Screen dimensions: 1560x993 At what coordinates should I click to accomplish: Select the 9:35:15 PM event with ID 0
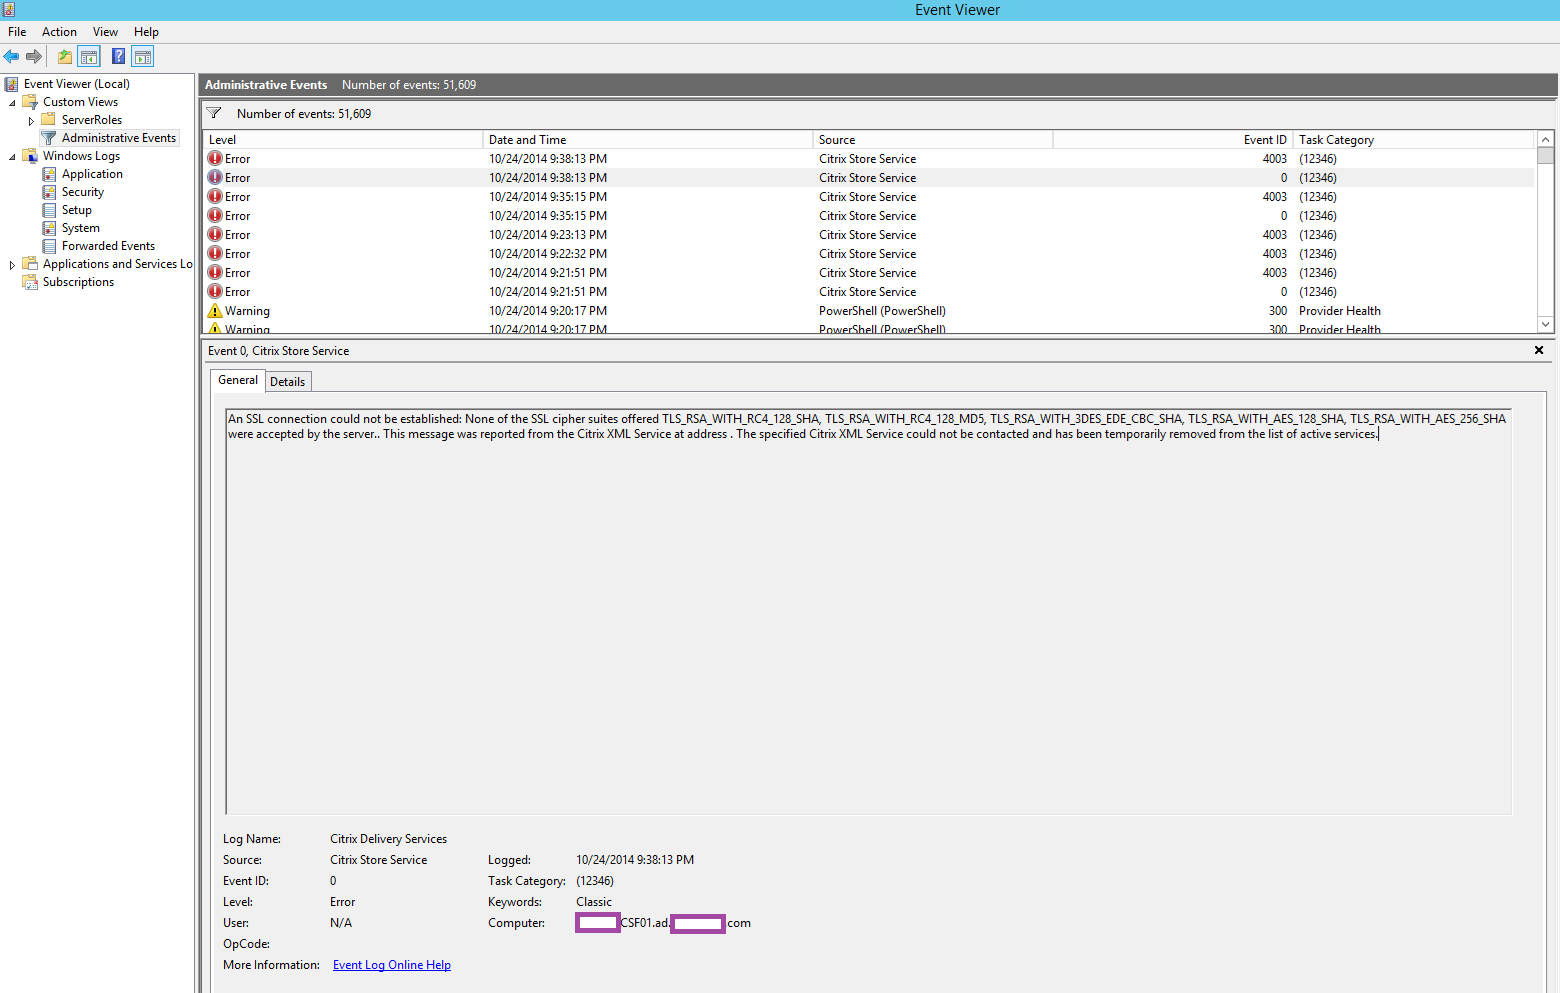[x=869, y=216]
